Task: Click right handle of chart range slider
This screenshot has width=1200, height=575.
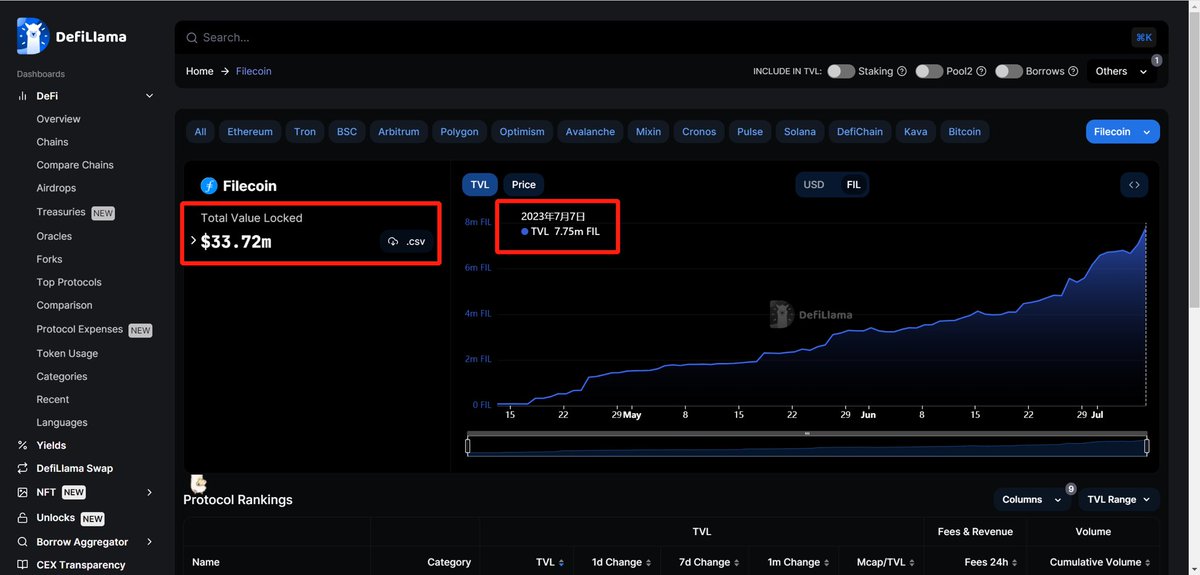Action: click(1147, 446)
